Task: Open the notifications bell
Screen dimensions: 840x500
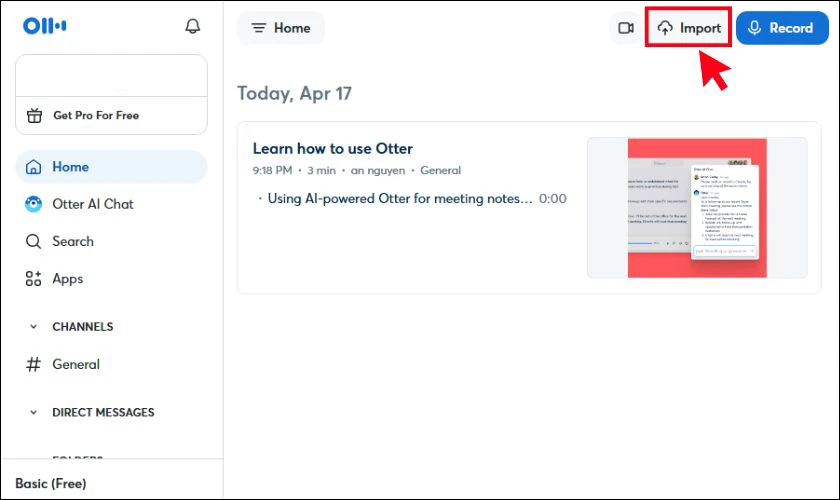Action: [192, 26]
